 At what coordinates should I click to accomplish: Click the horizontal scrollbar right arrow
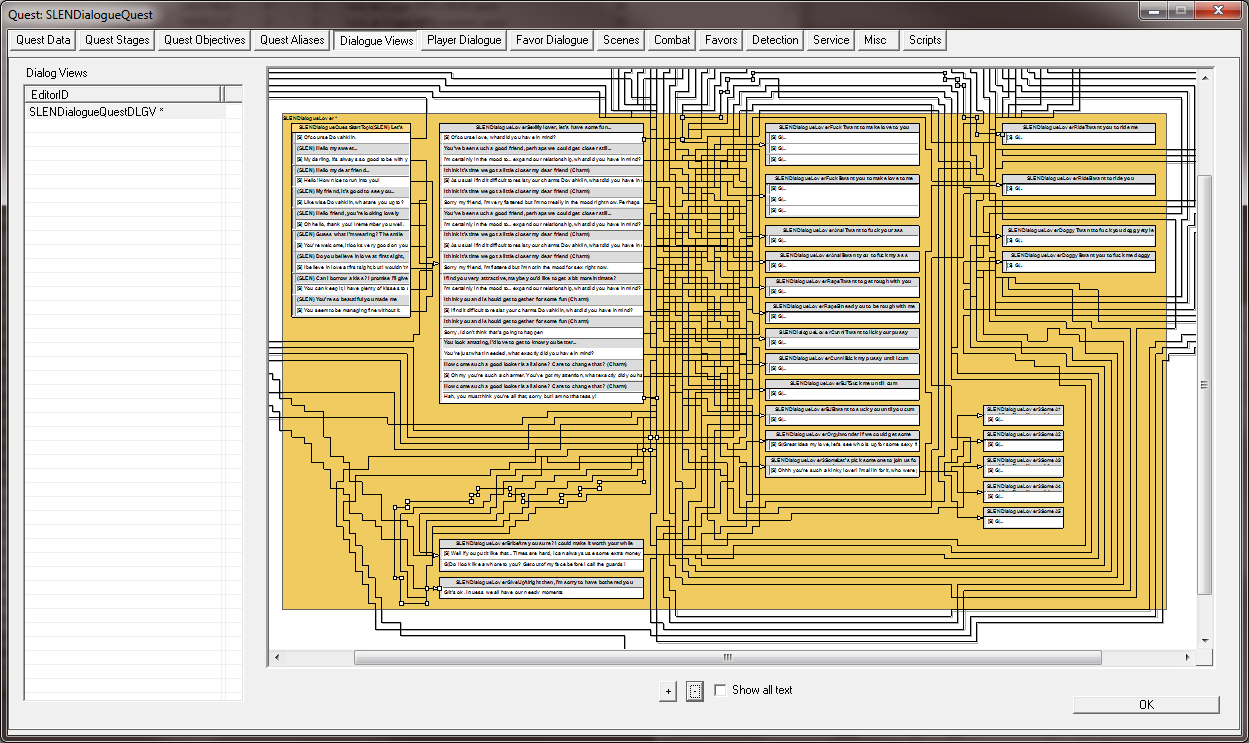(1186, 657)
